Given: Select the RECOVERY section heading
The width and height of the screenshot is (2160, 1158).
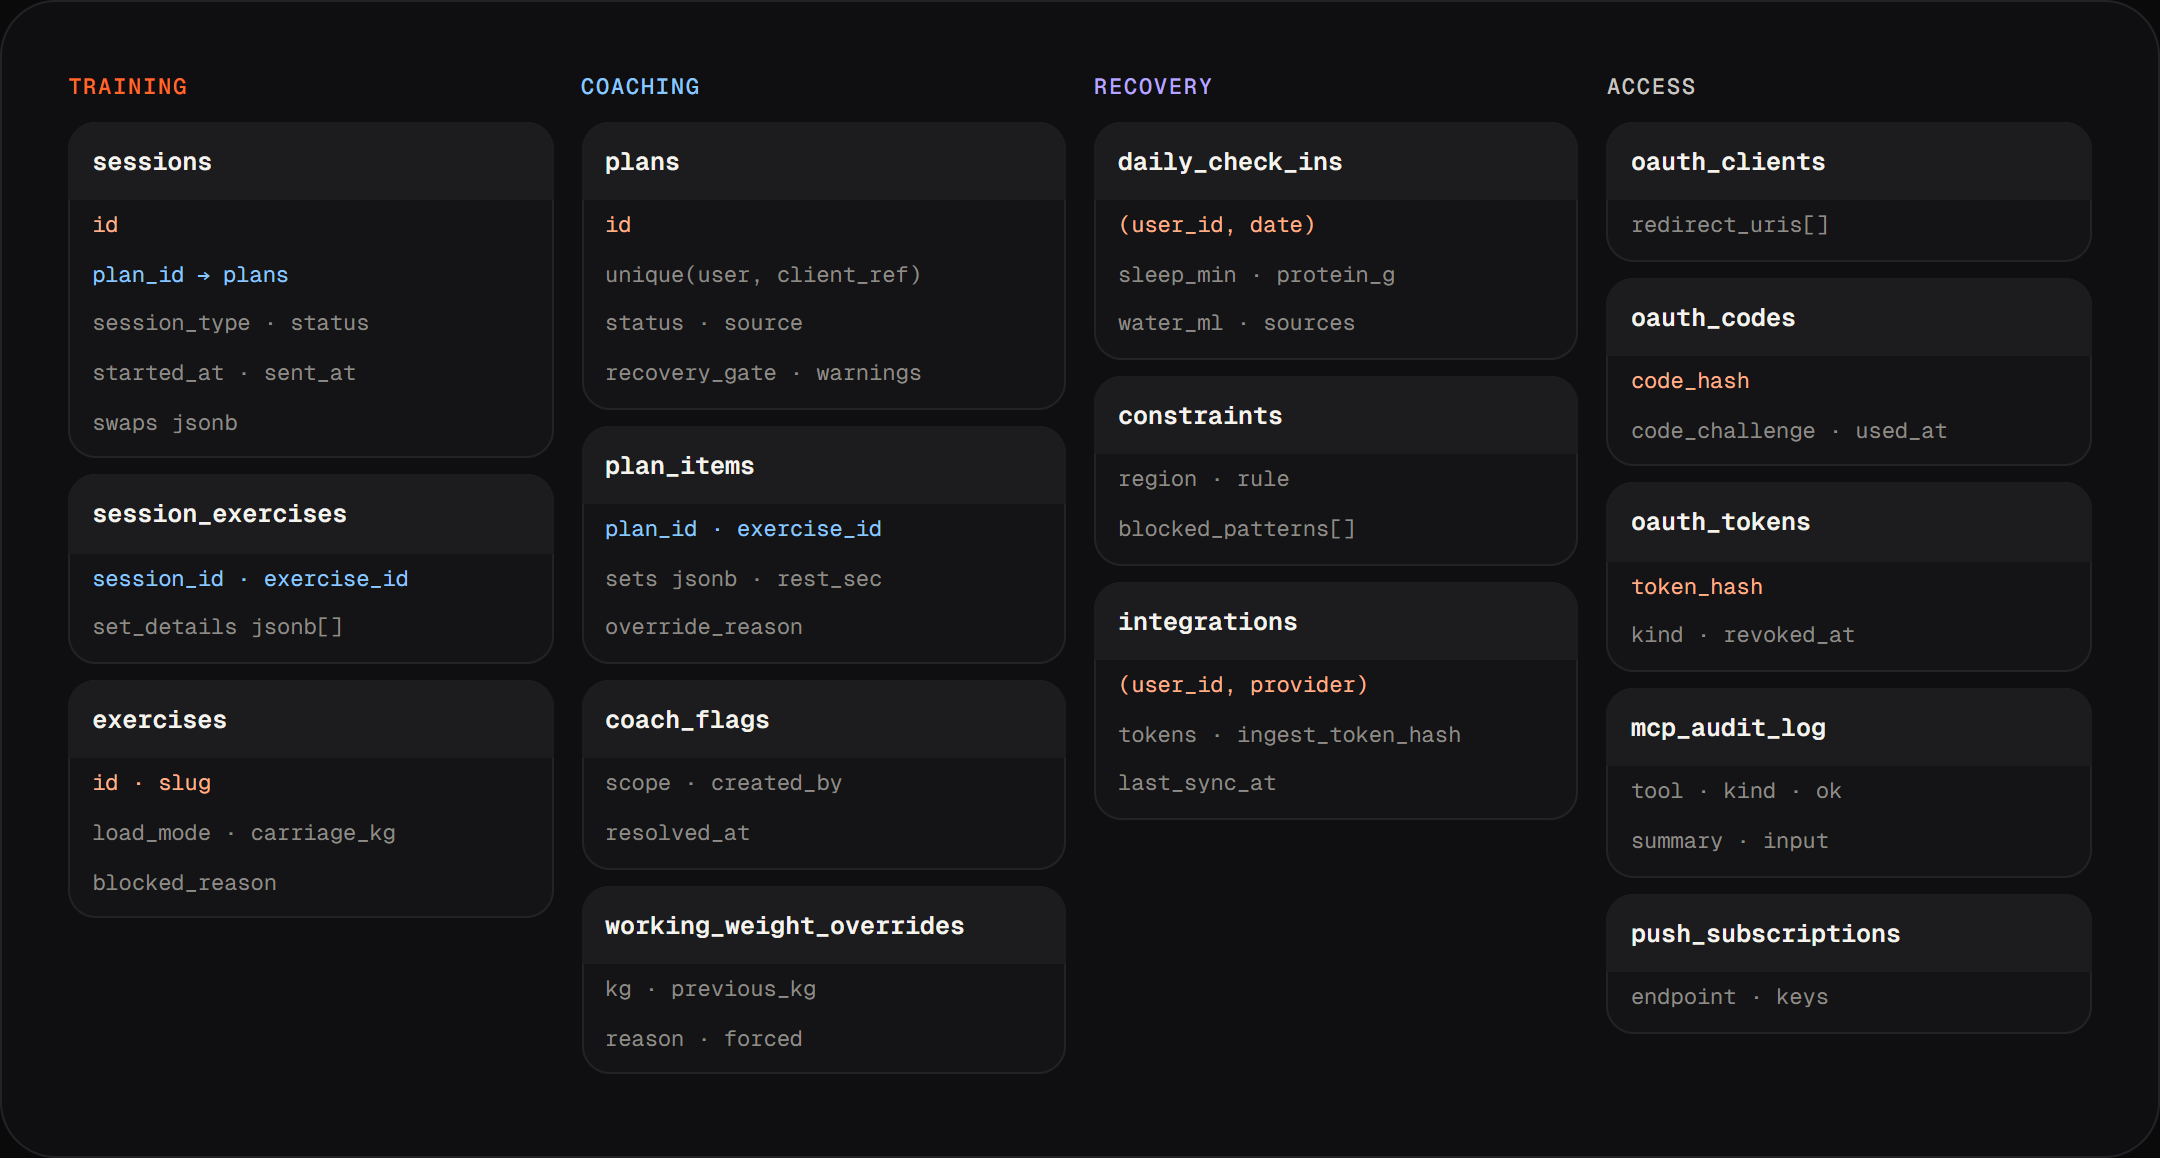Looking at the screenshot, I should [1153, 87].
